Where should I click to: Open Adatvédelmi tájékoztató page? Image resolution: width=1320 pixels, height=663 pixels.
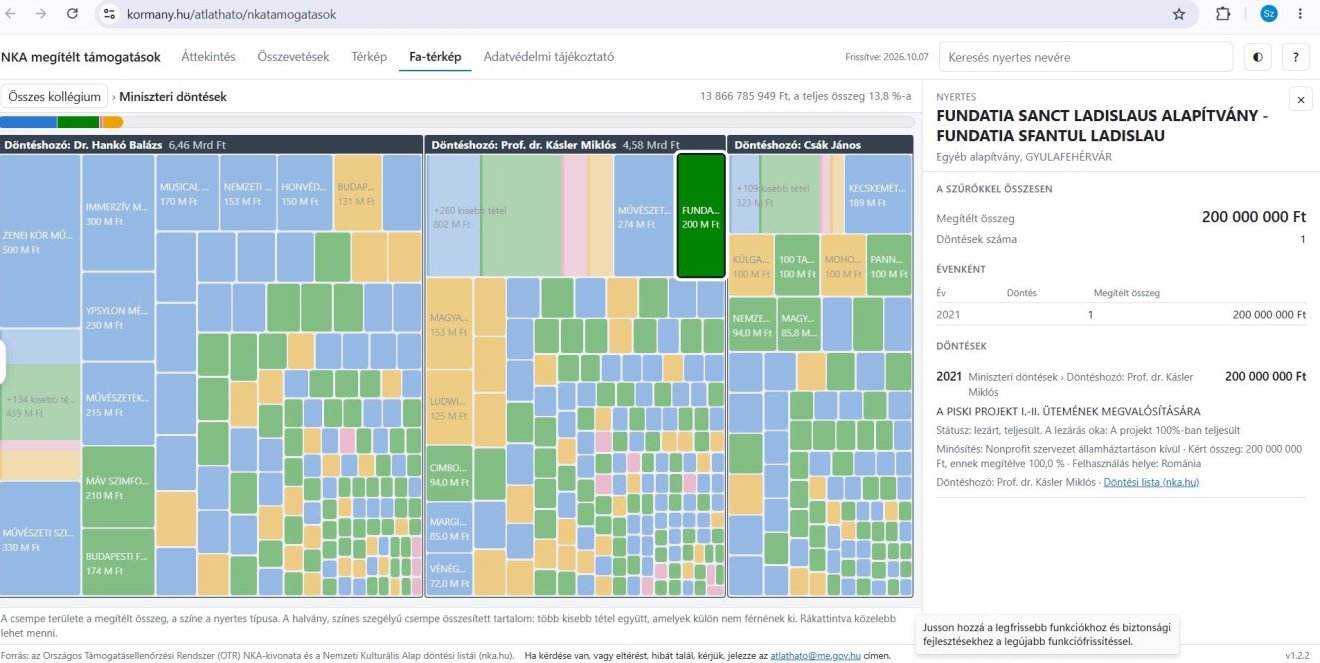pos(548,57)
